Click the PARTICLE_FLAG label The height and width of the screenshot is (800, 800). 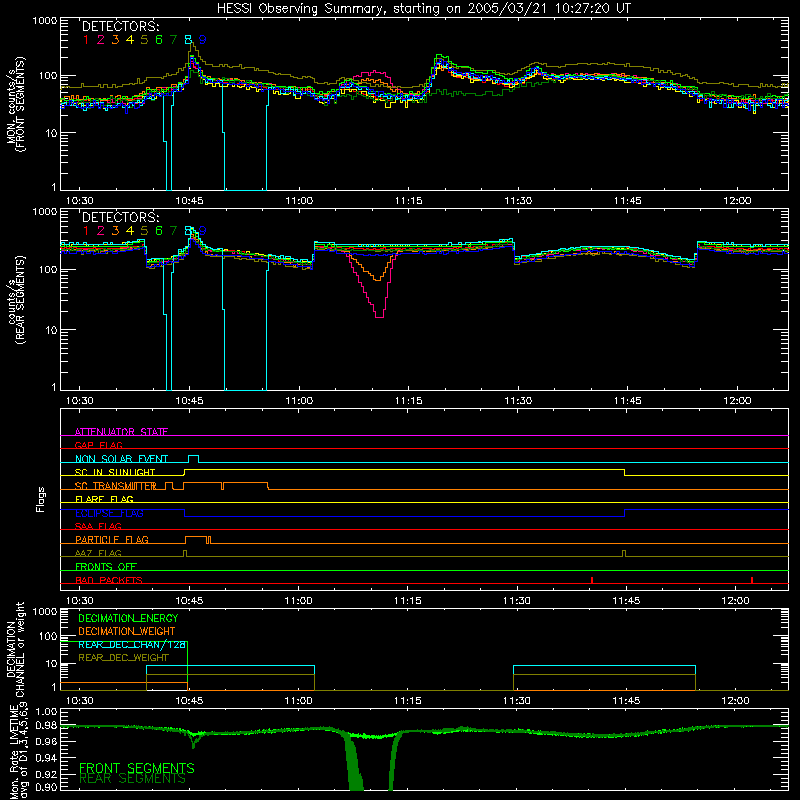click(x=112, y=539)
